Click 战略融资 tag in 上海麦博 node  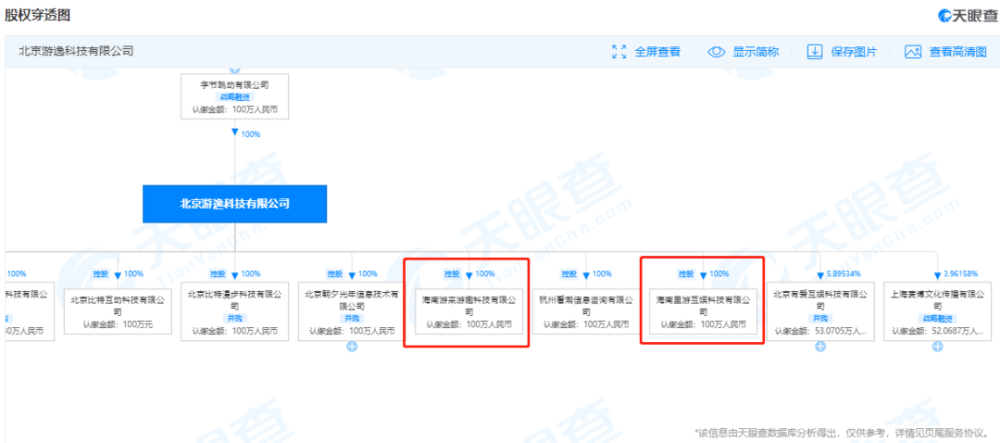click(937, 317)
